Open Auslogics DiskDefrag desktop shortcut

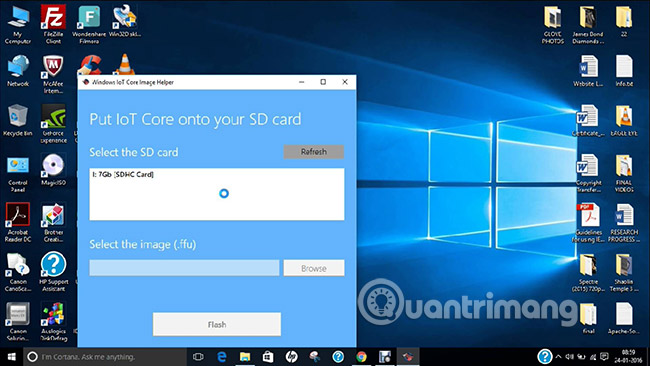(x=53, y=322)
